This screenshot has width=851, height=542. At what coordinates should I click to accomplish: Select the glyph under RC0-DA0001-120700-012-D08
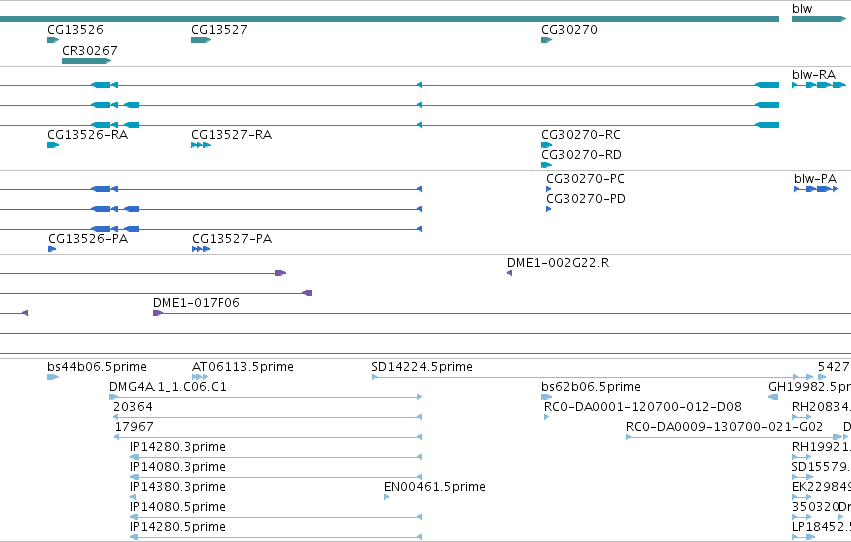(x=546, y=417)
